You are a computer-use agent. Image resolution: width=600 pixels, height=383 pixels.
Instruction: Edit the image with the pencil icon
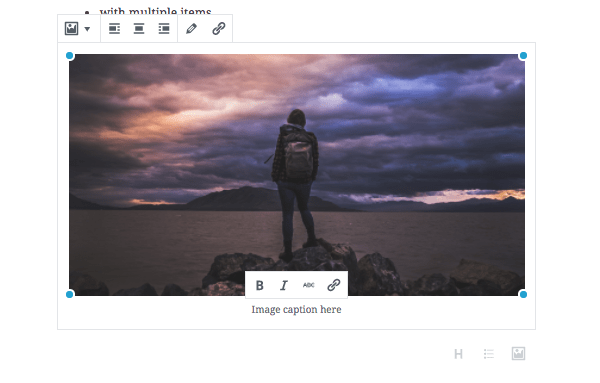tap(192, 29)
